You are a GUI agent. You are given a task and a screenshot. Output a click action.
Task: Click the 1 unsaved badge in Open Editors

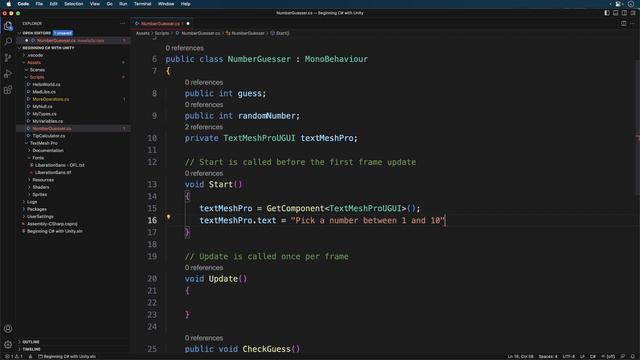[62, 33]
